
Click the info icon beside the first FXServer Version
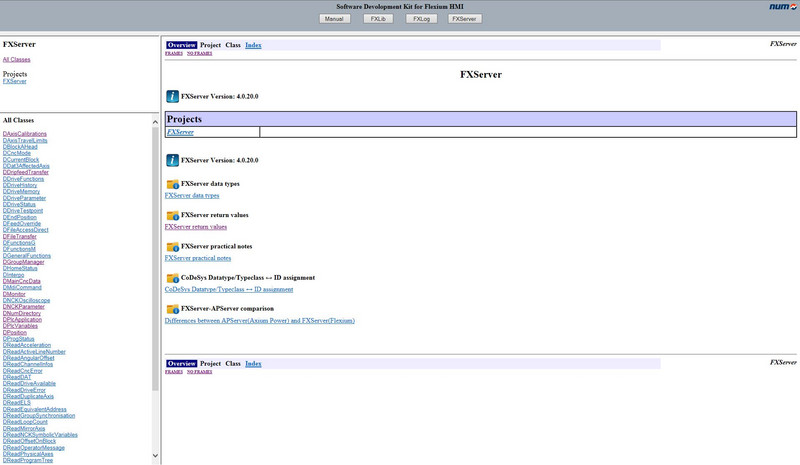[x=172, y=96]
